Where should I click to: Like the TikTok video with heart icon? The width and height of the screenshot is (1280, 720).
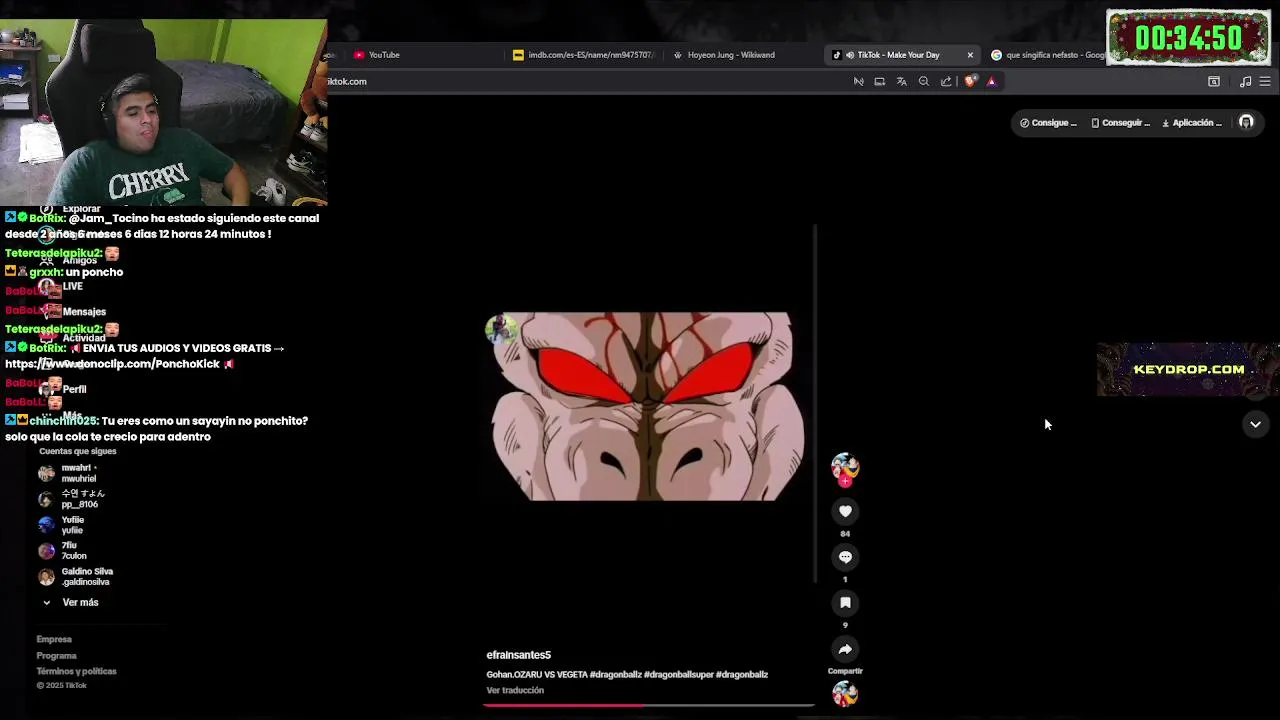(845, 511)
